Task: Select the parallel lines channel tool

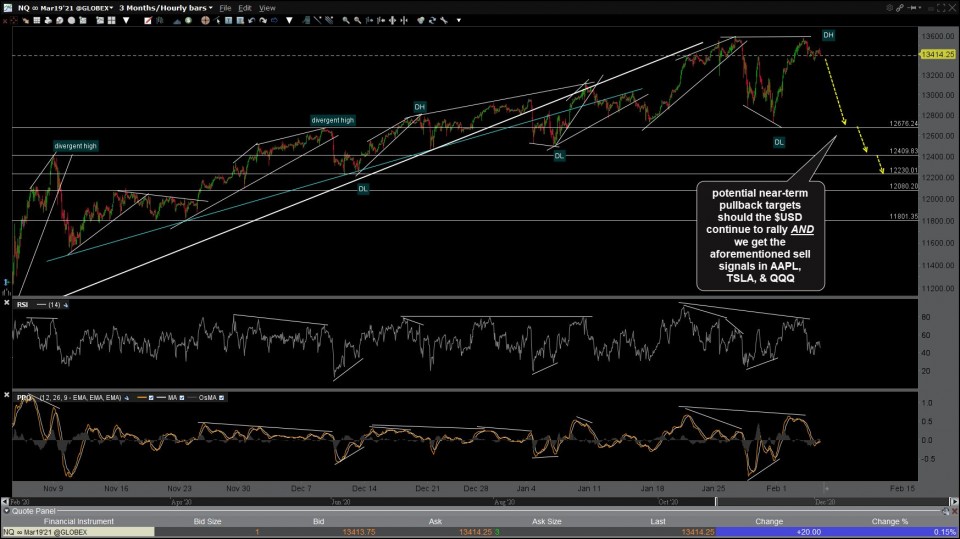Action: coord(329,20)
